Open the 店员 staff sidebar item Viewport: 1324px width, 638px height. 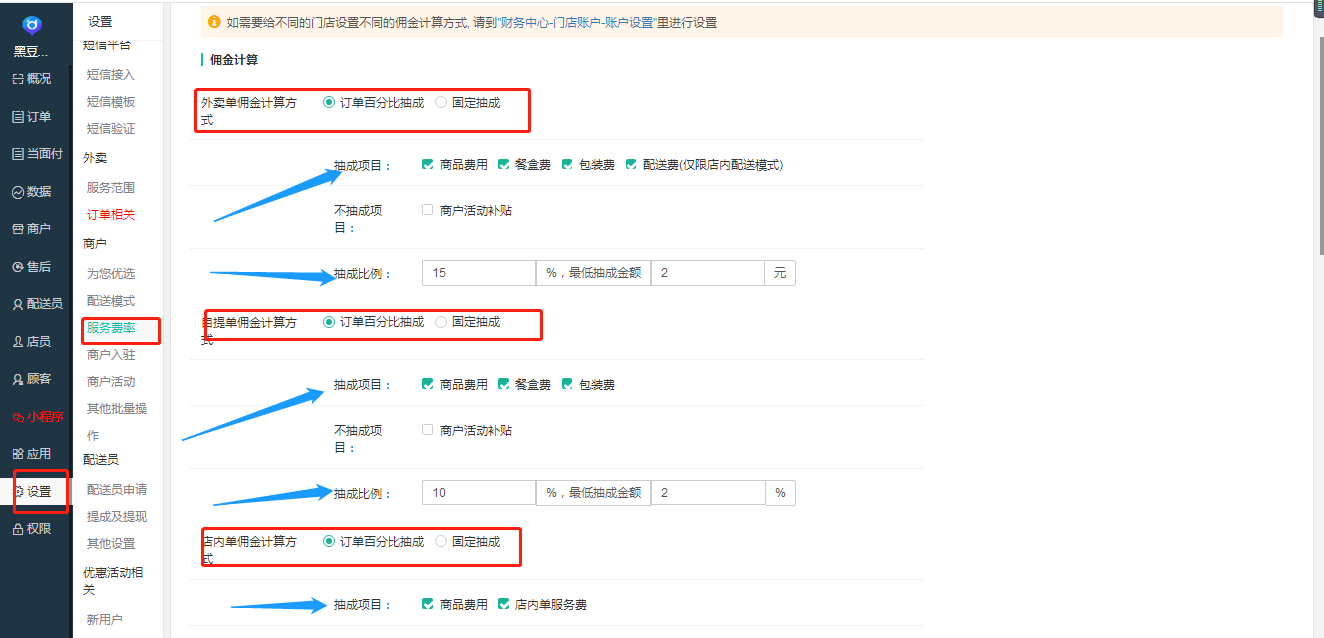[32, 342]
